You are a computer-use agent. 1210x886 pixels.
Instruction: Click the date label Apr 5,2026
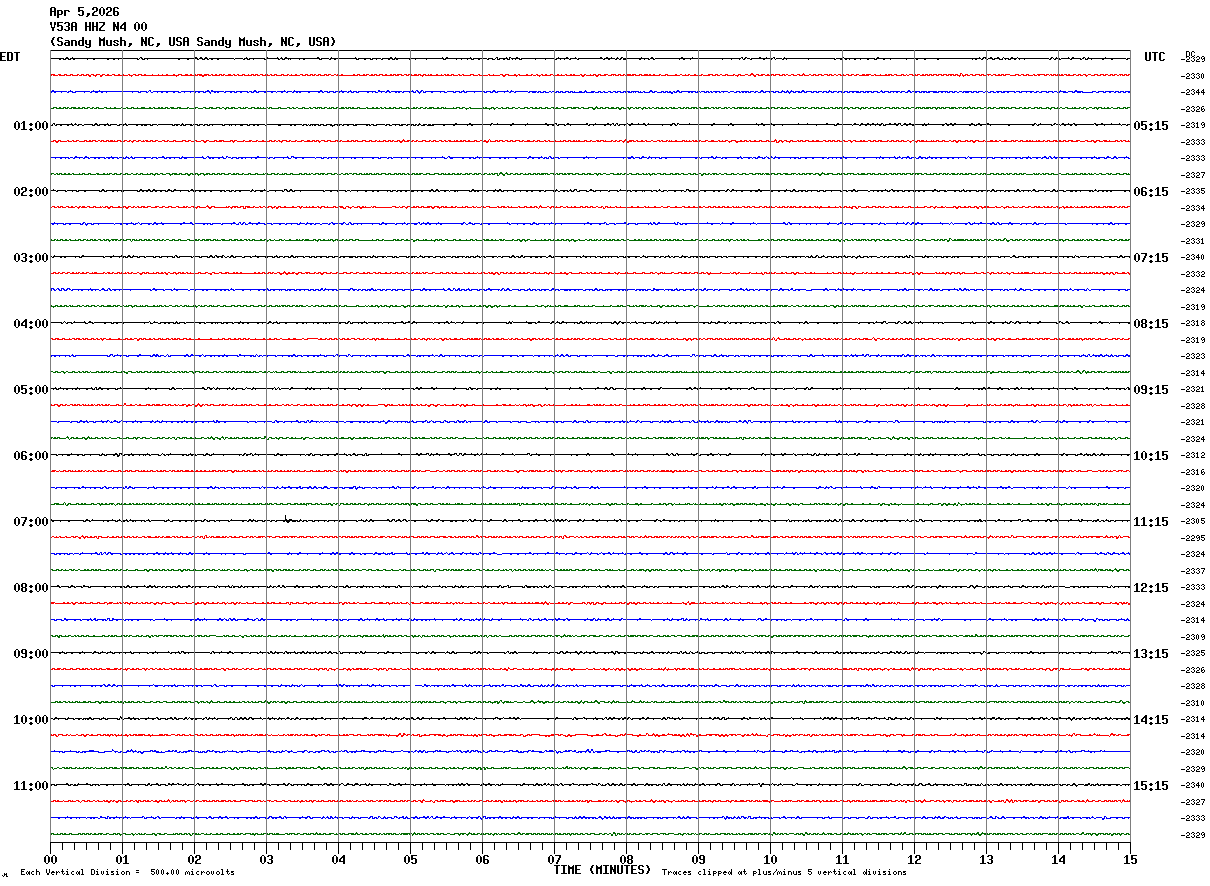[84, 12]
